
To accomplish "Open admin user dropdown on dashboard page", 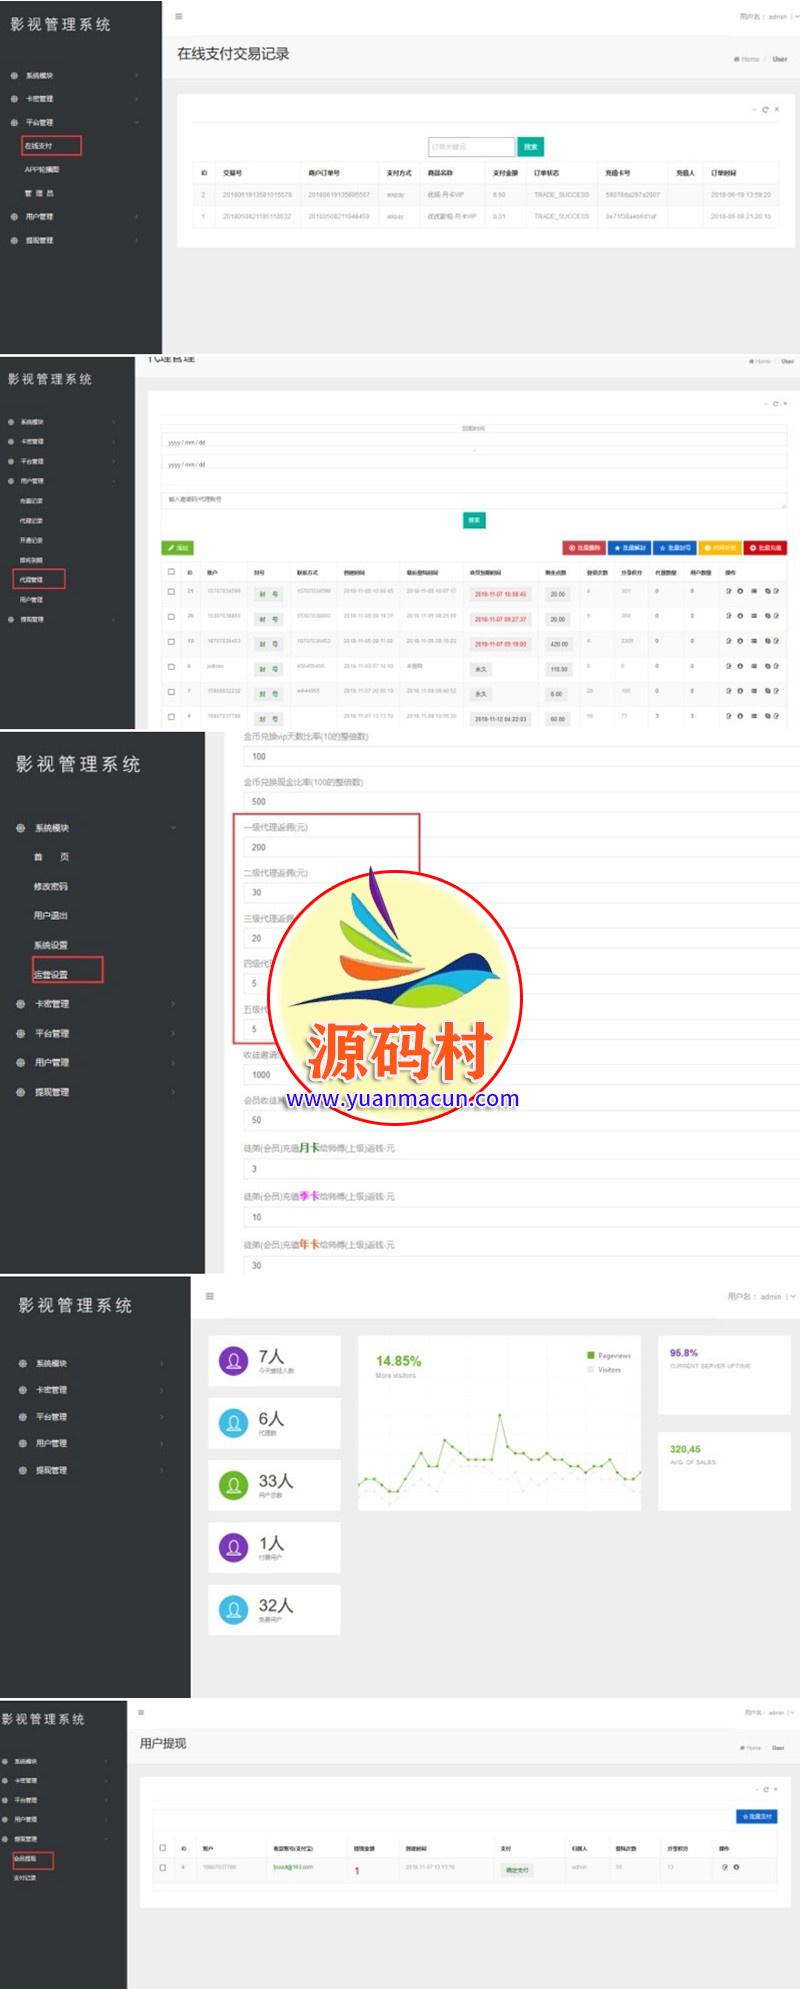I will pos(762,1296).
